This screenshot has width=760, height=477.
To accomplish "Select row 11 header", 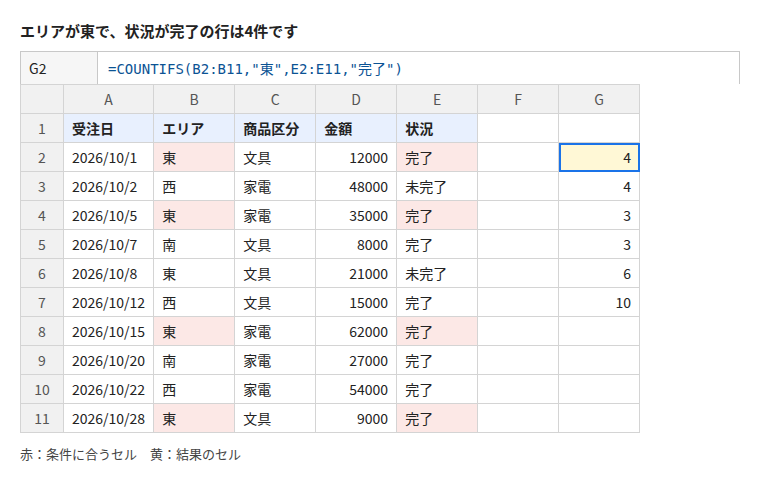I will click(x=42, y=419).
